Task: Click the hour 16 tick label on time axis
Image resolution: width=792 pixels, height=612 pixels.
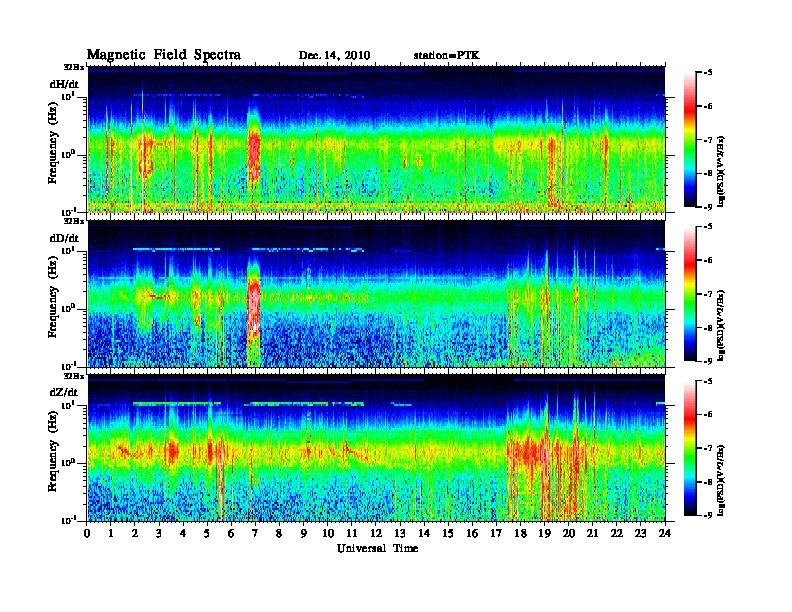Action: [x=472, y=534]
